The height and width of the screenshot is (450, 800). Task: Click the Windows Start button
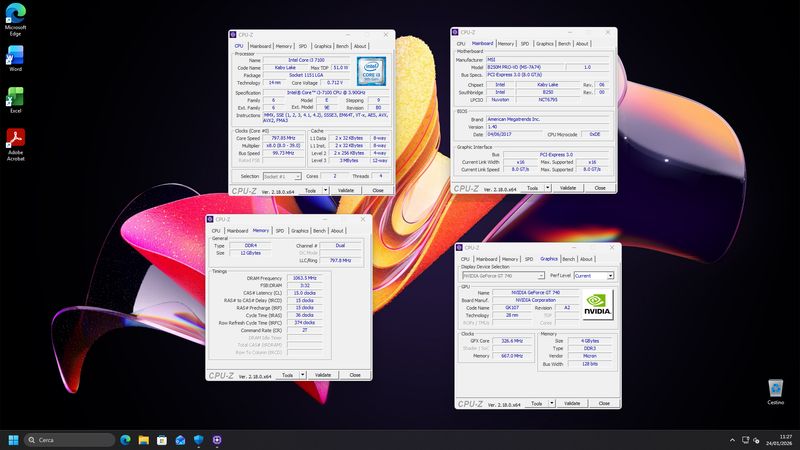point(14,440)
